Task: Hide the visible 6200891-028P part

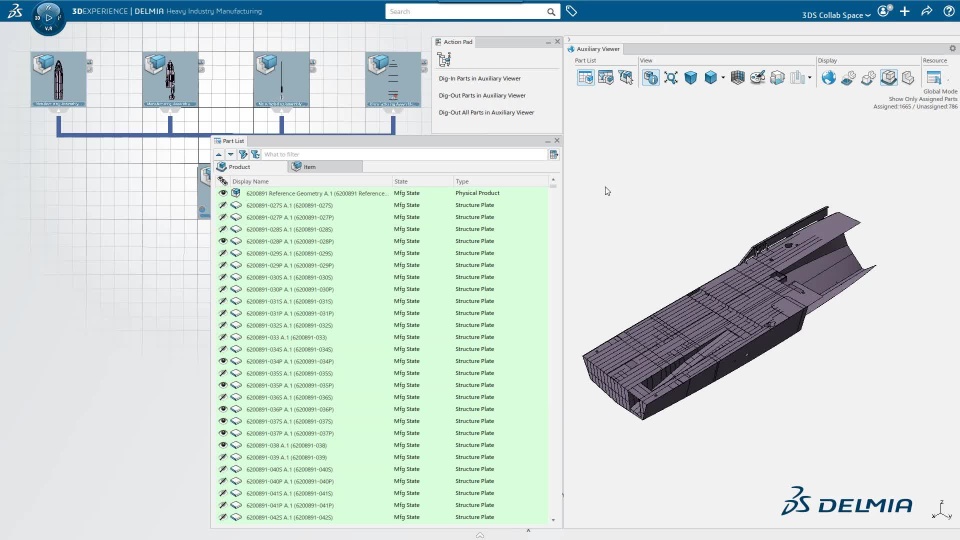Action: coord(223,241)
